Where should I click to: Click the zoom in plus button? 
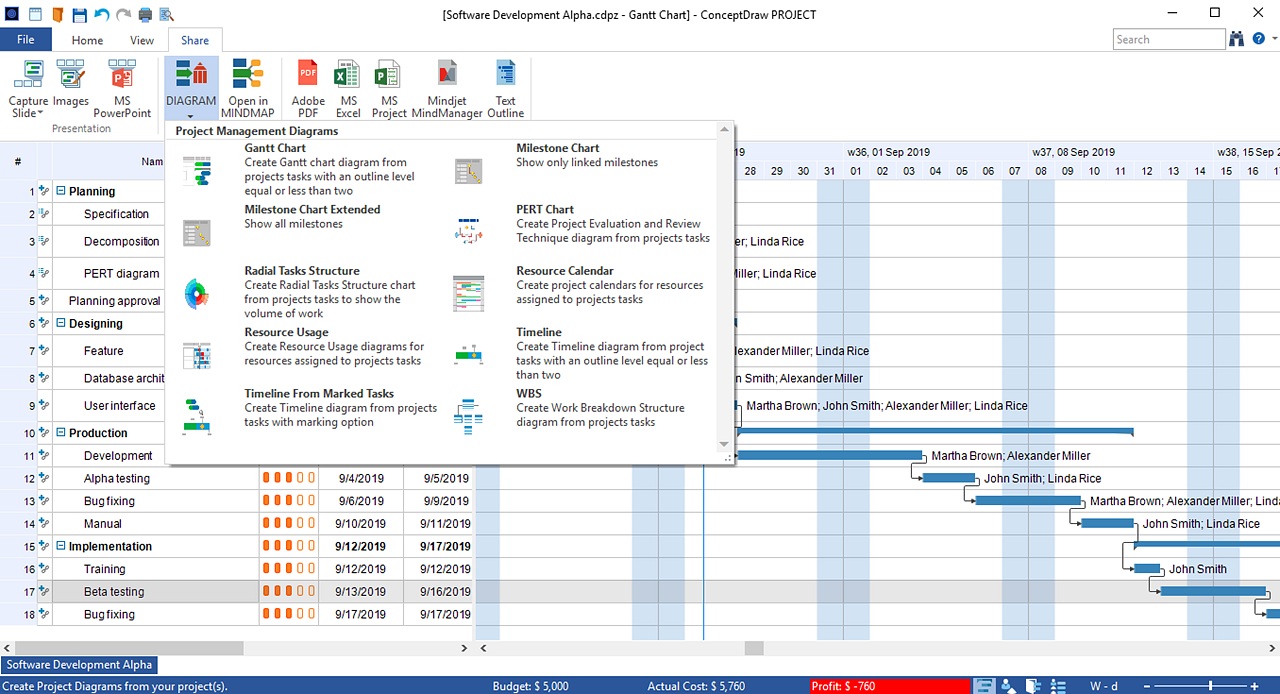[1255, 686]
